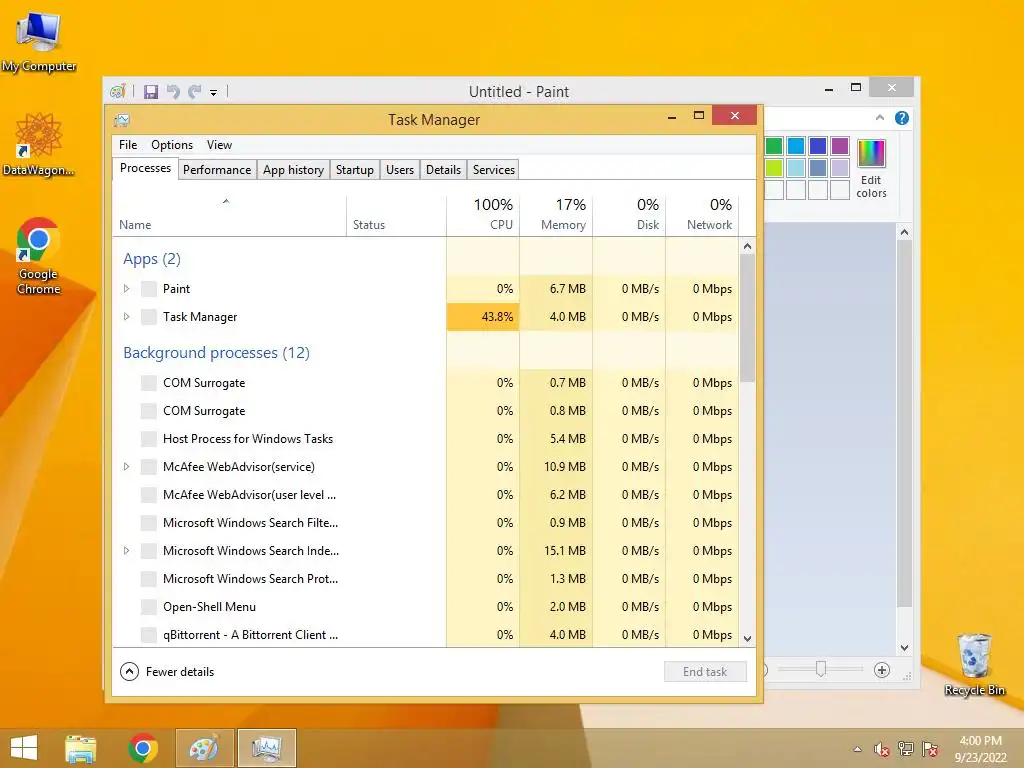Viewport: 1024px width, 768px height.
Task: Open the Options menu in Task Manager
Action: 172,145
